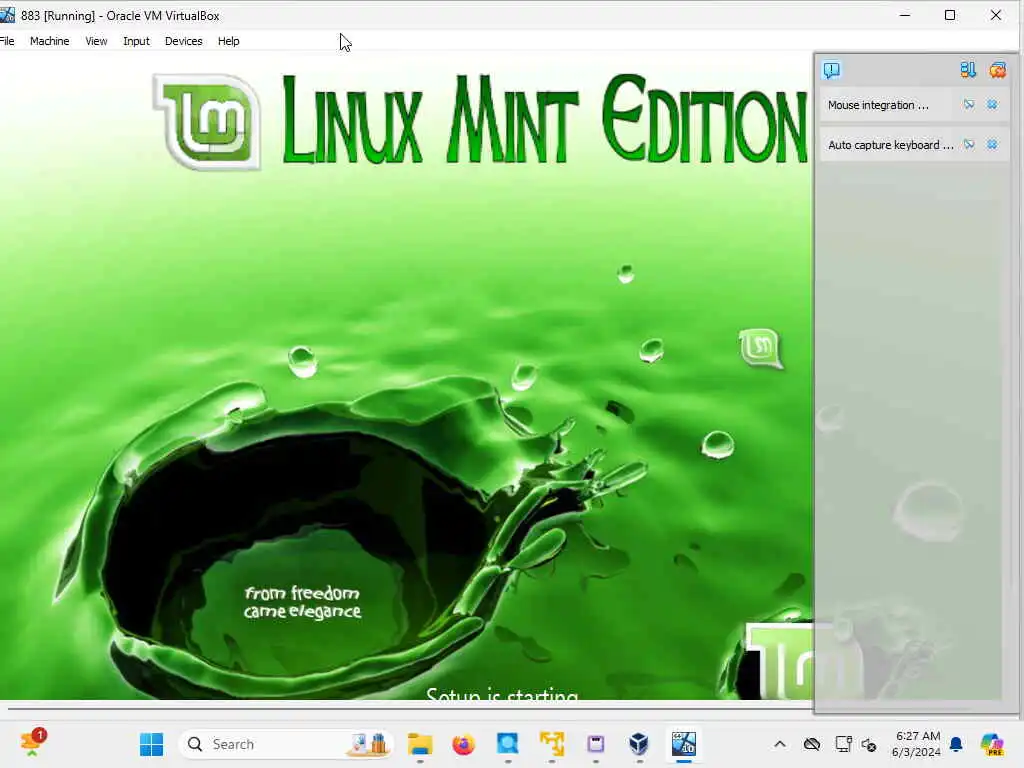Viewport: 1024px width, 768px height.
Task: Dismiss the Auto capture keyboard notification
Action: click(x=992, y=144)
